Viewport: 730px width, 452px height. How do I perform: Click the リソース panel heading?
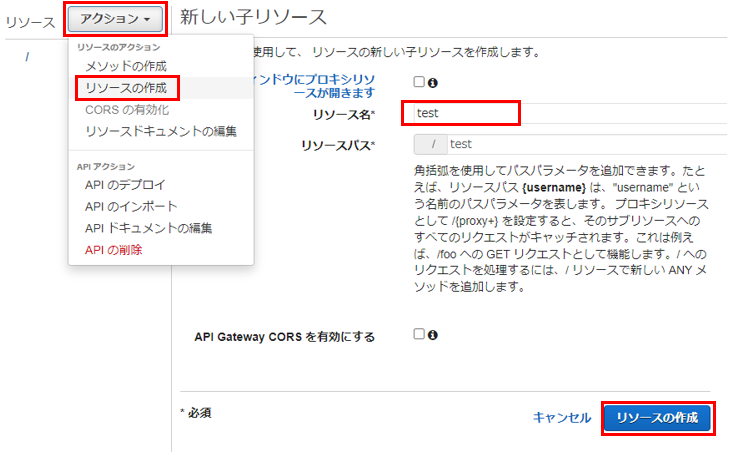coord(30,20)
